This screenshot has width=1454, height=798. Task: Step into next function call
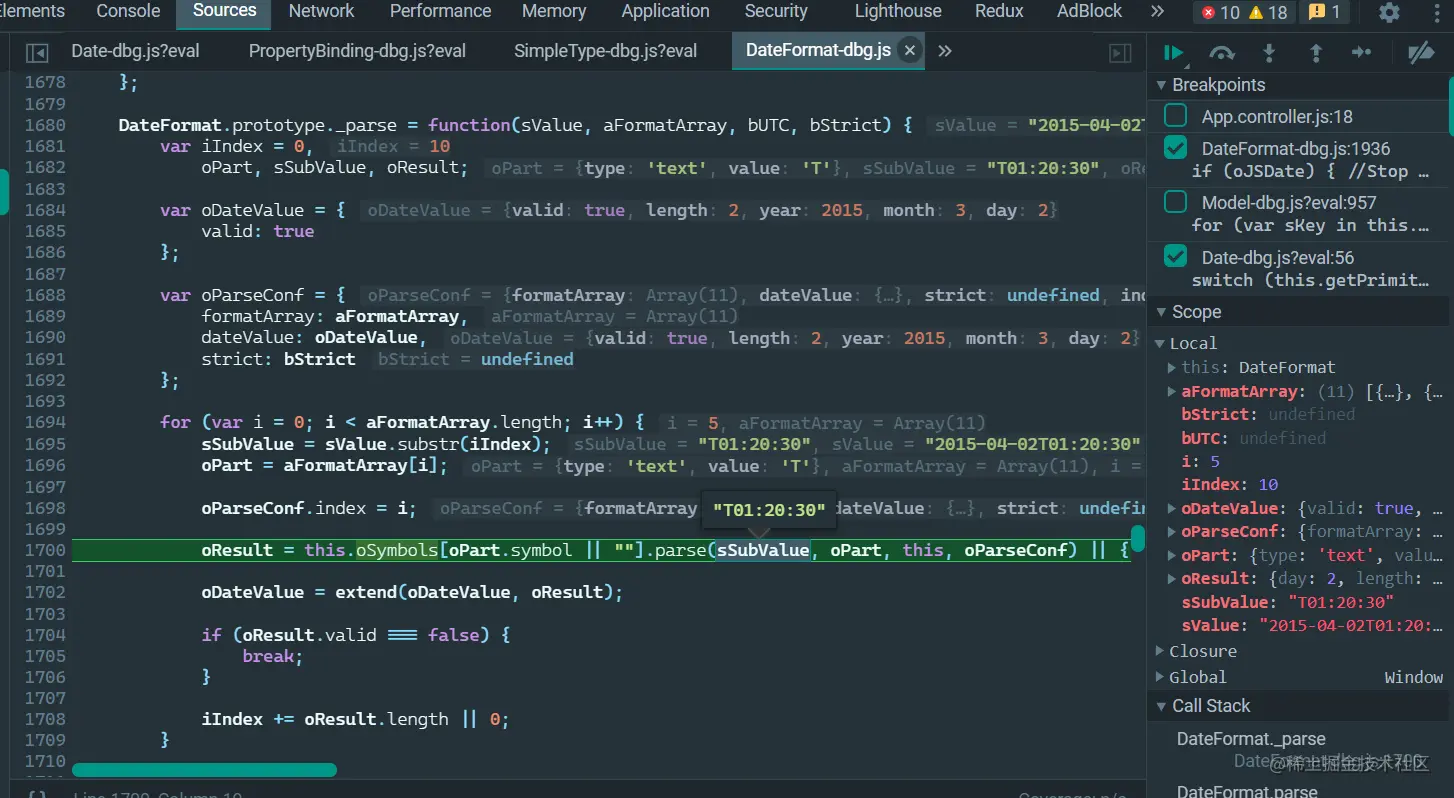tap(1269, 53)
